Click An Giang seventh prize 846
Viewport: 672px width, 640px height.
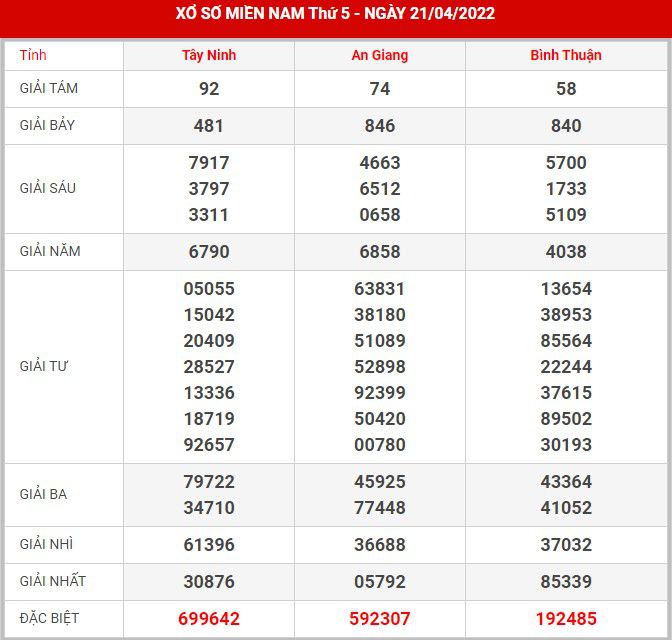point(380,126)
